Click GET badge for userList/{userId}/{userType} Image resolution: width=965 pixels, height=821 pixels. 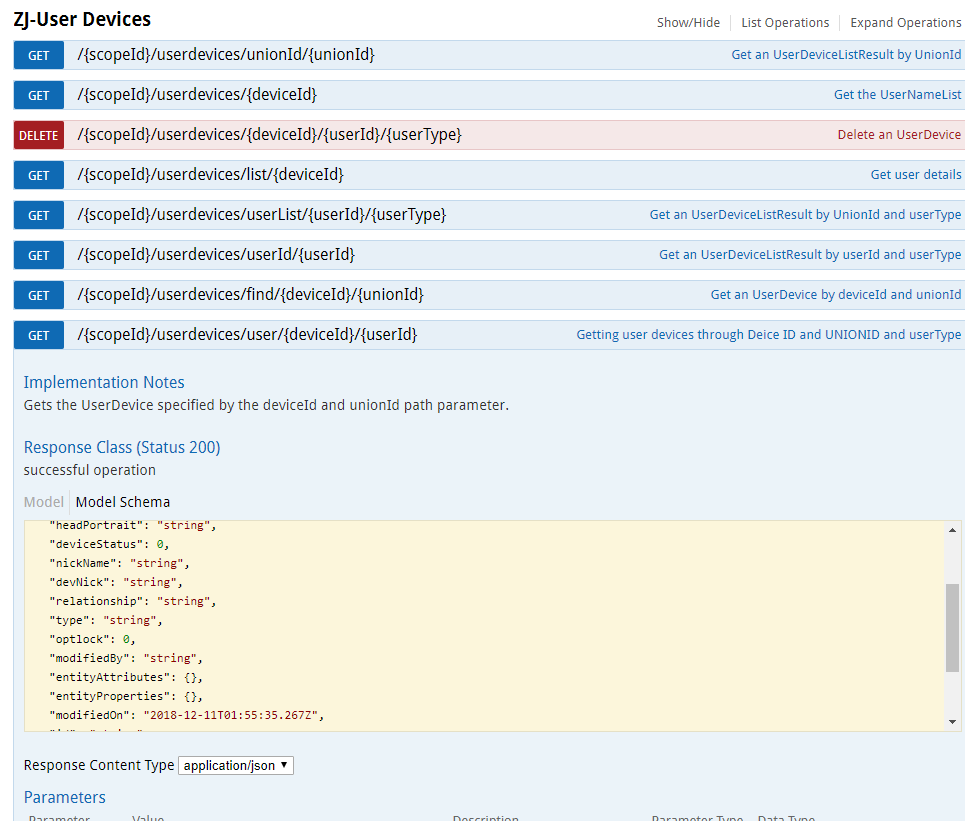(39, 215)
